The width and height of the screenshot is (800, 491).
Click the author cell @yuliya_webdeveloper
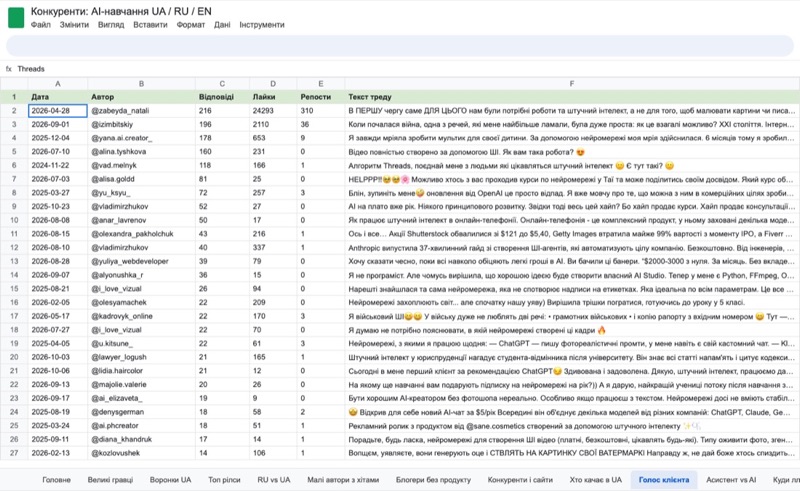[x=141, y=261]
